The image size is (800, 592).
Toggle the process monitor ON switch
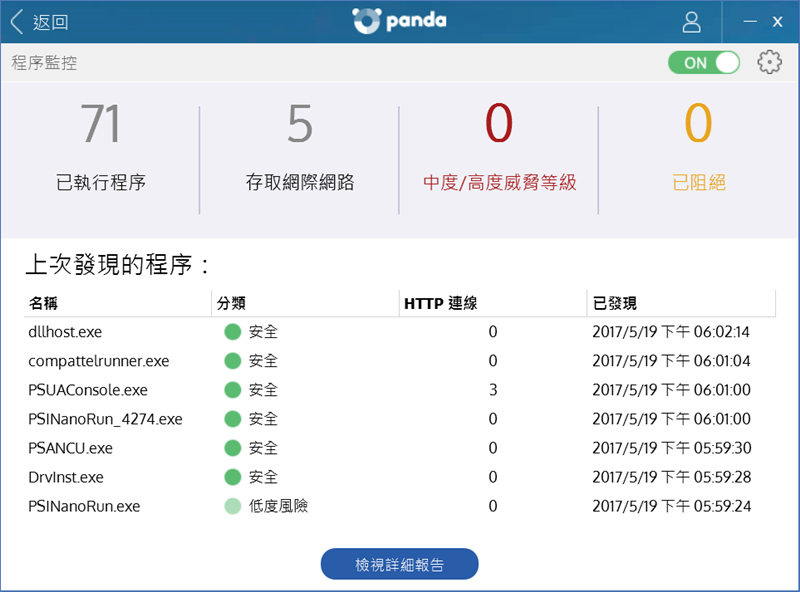point(705,62)
